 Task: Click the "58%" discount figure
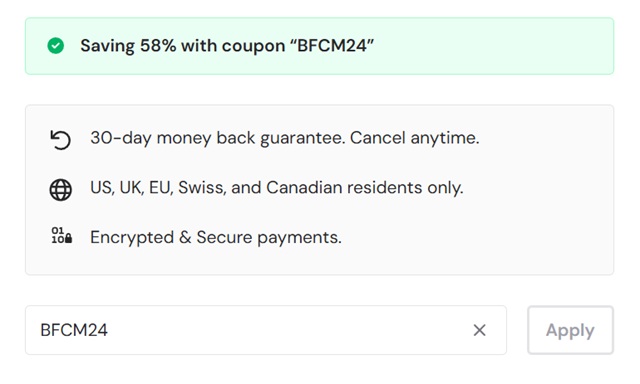click(x=158, y=46)
